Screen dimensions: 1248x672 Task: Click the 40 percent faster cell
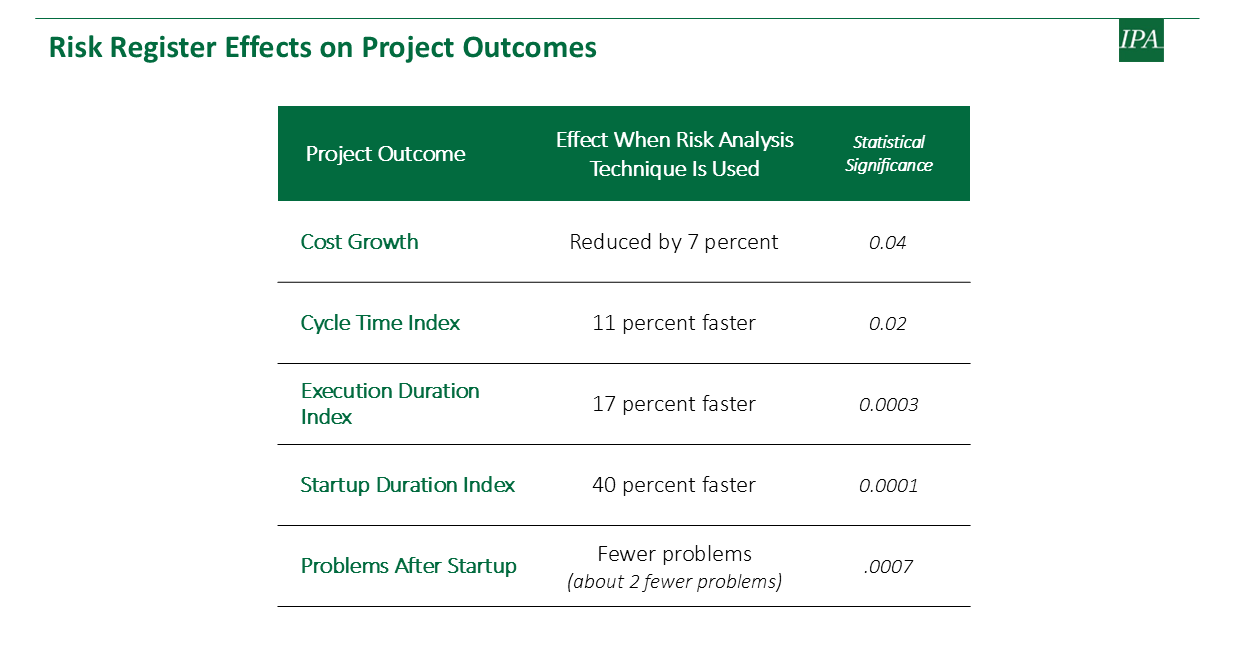click(674, 485)
